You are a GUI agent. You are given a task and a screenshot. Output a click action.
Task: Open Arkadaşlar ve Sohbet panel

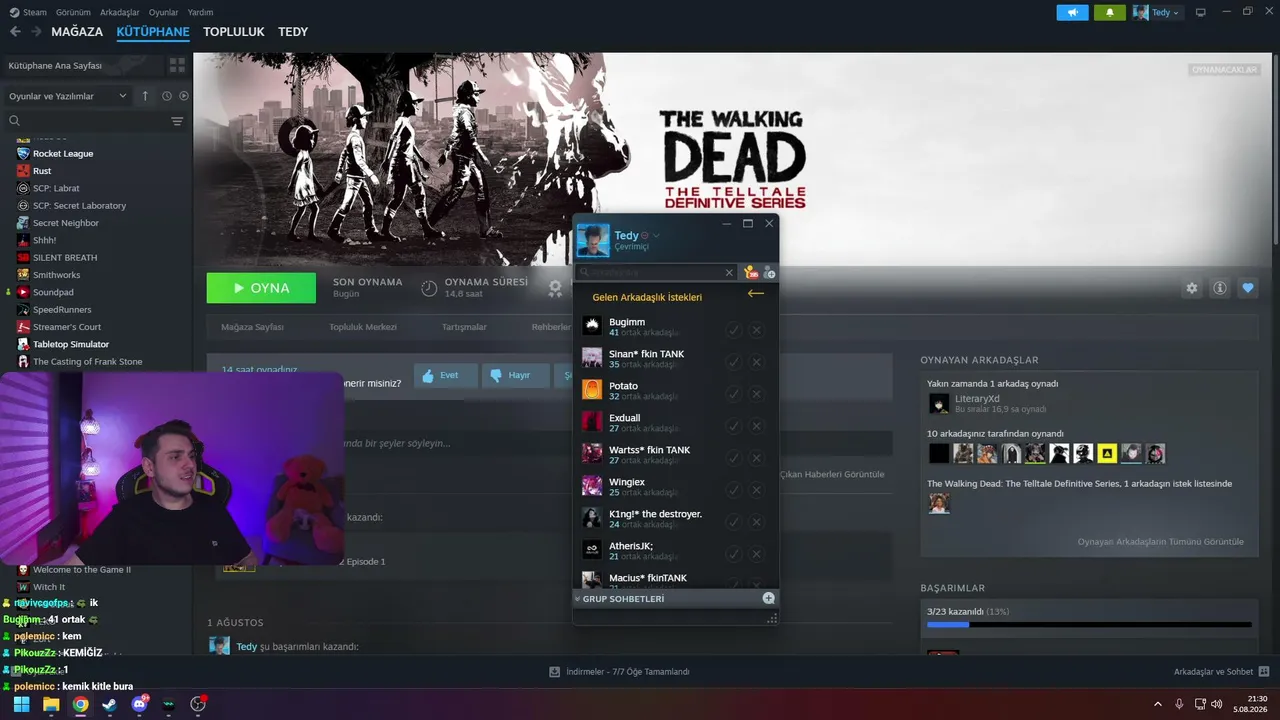(x=1221, y=672)
